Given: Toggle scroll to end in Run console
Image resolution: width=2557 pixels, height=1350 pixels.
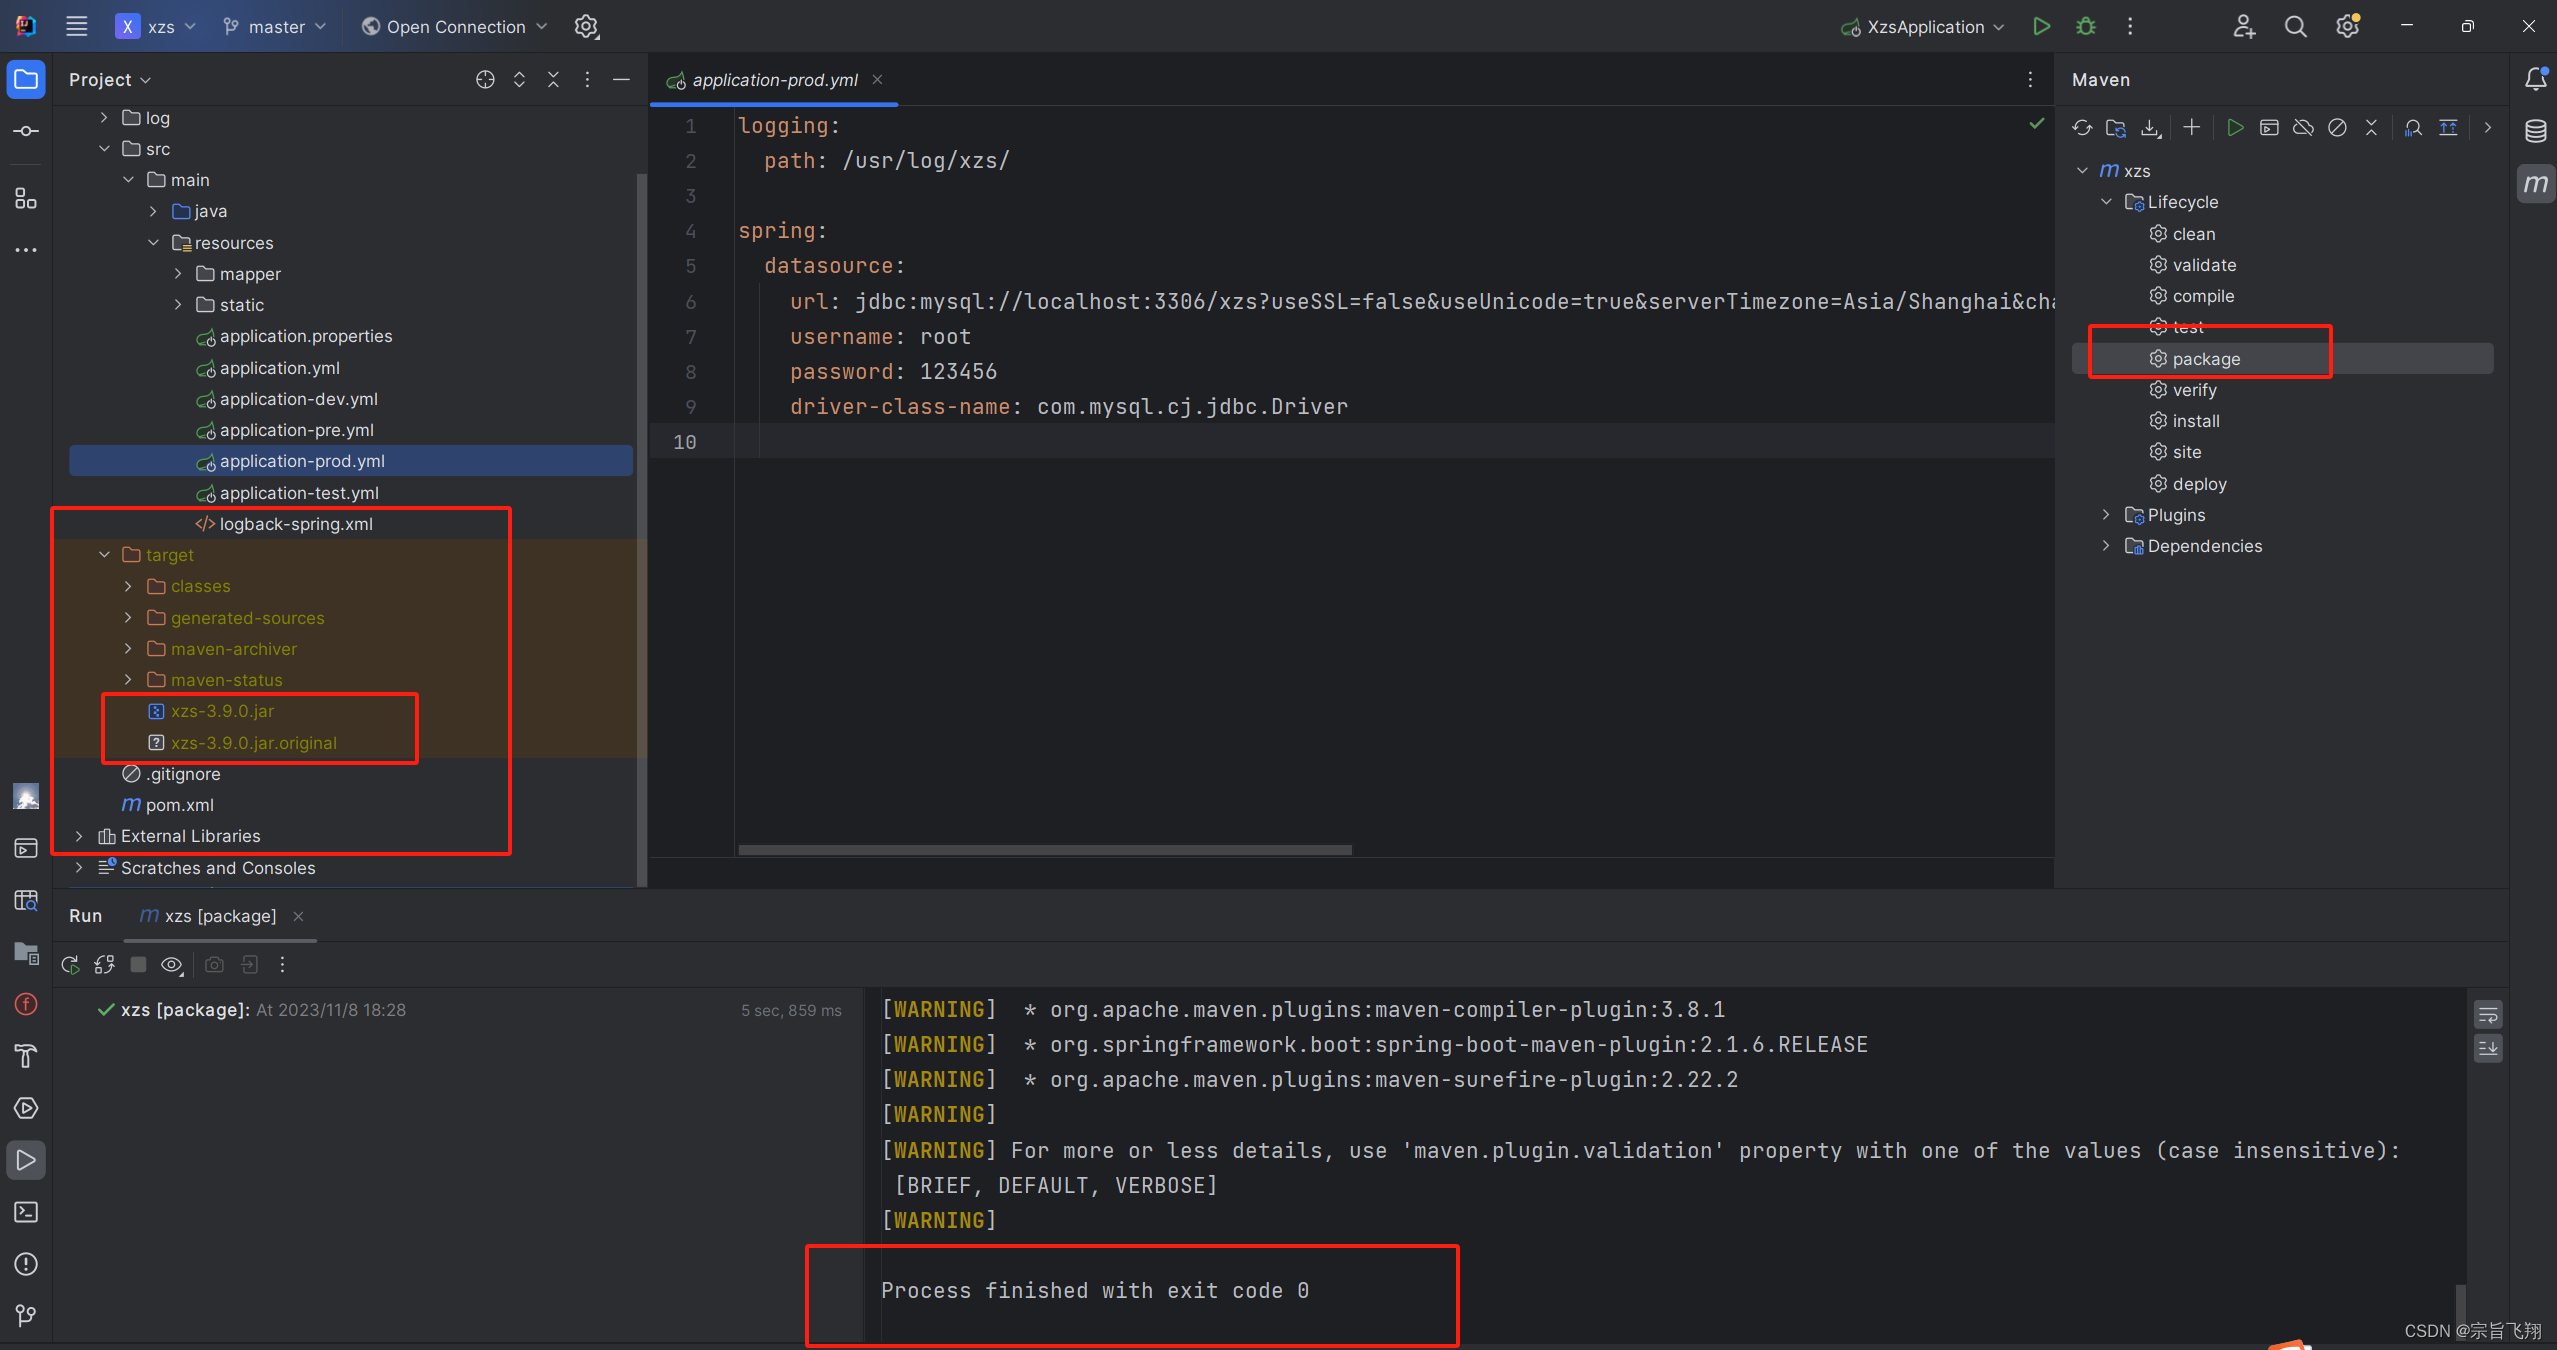Looking at the screenshot, I should pyautogui.click(x=2488, y=1048).
